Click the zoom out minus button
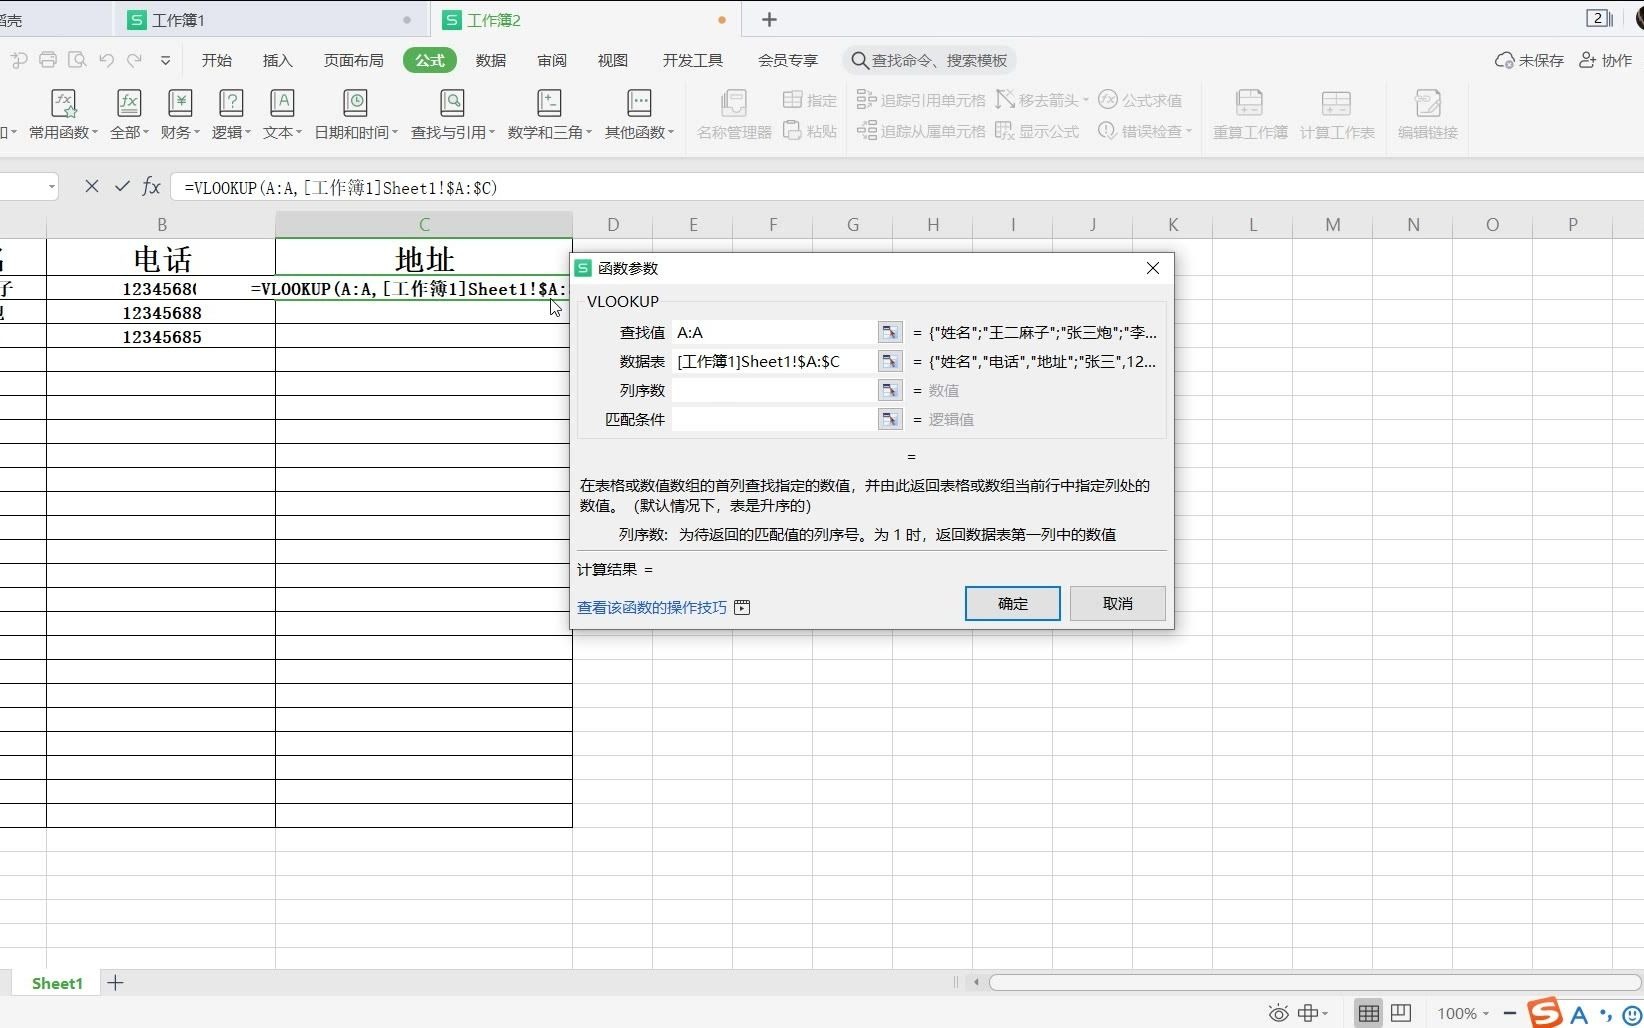The image size is (1644, 1028). [1510, 1014]
